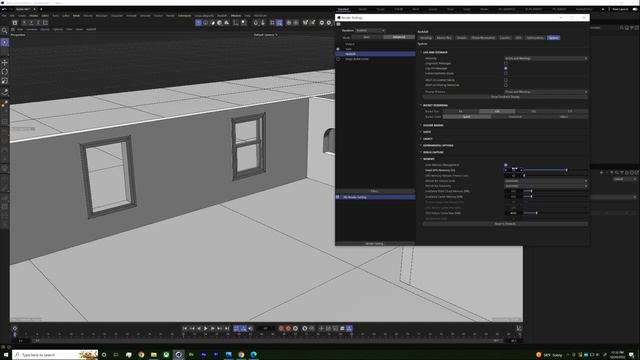Jump to the start of the timeline
The height and width of the screenshot is (360, 640).
185,328
